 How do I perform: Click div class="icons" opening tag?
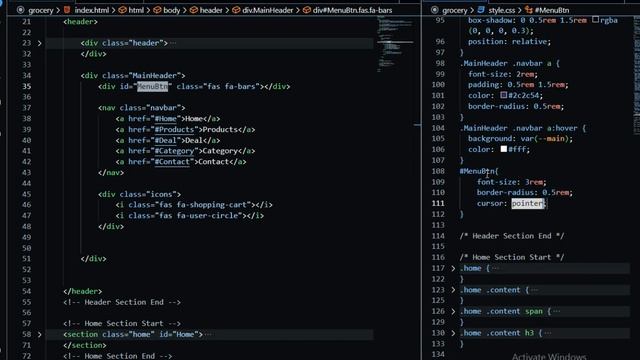(140, 194)
